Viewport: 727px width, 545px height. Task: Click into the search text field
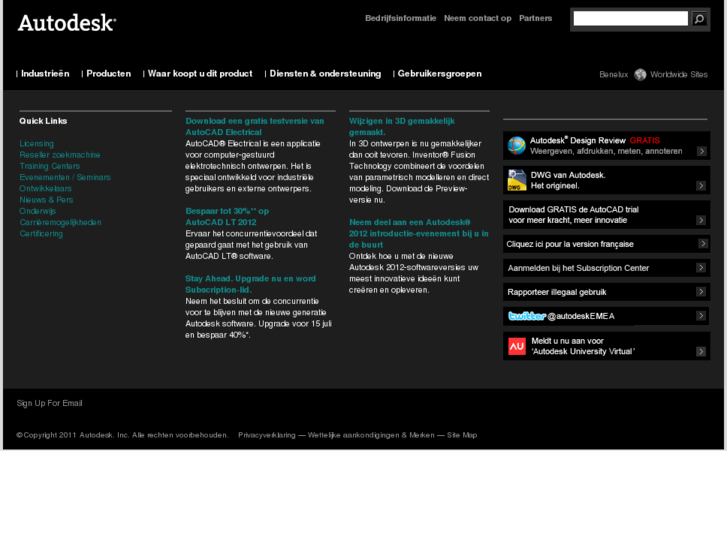(x=631, y=19)
